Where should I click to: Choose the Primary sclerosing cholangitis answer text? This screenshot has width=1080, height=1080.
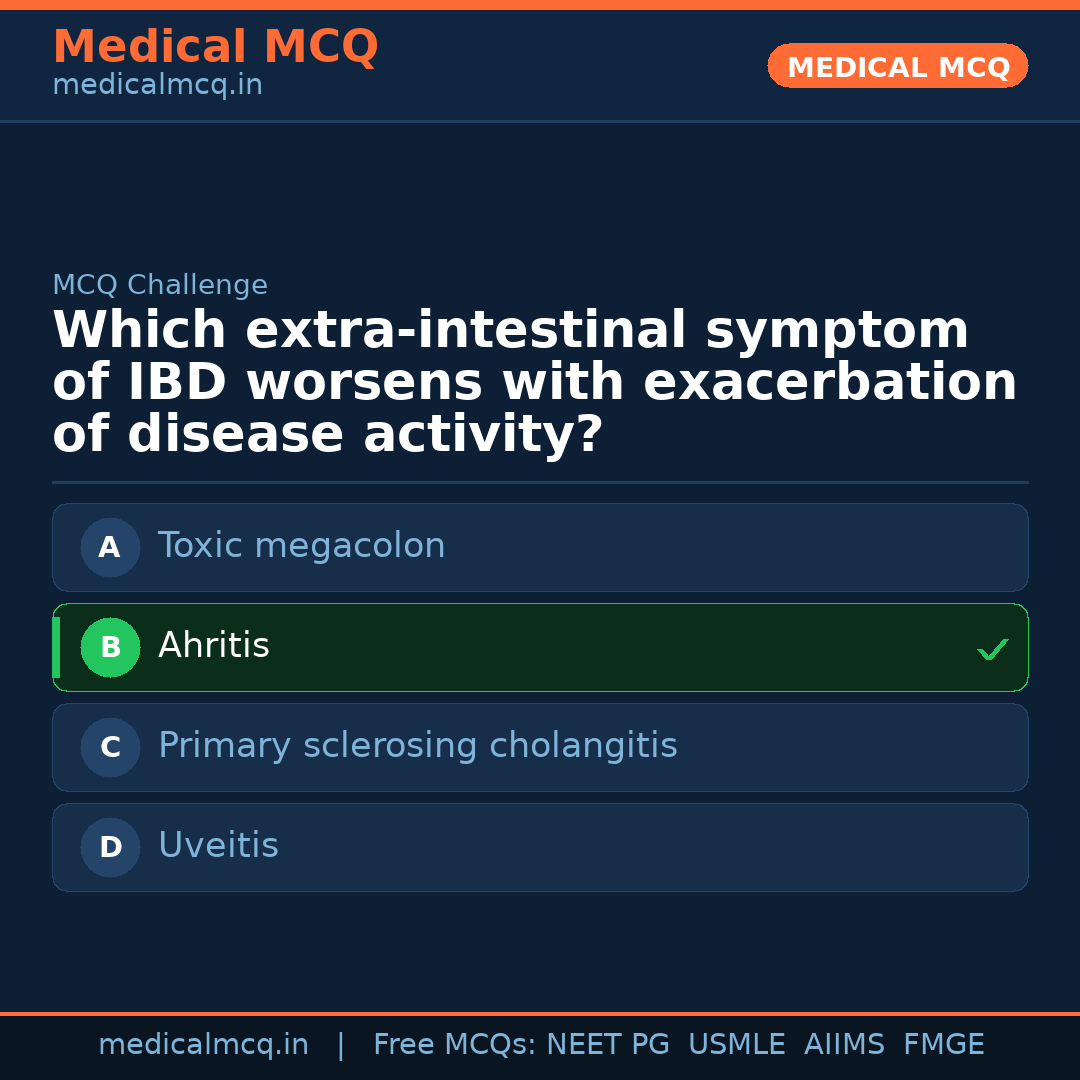417,746
